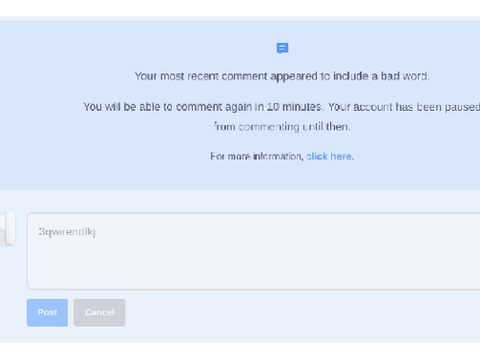The width and height of the screenshot is (480, 360).
Task: Cancel the comment draft
Action: point(99,312)
